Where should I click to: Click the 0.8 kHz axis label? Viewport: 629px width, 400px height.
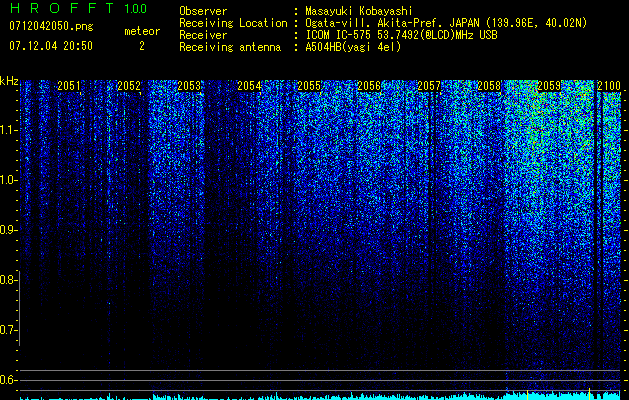[x=8, y=280]
